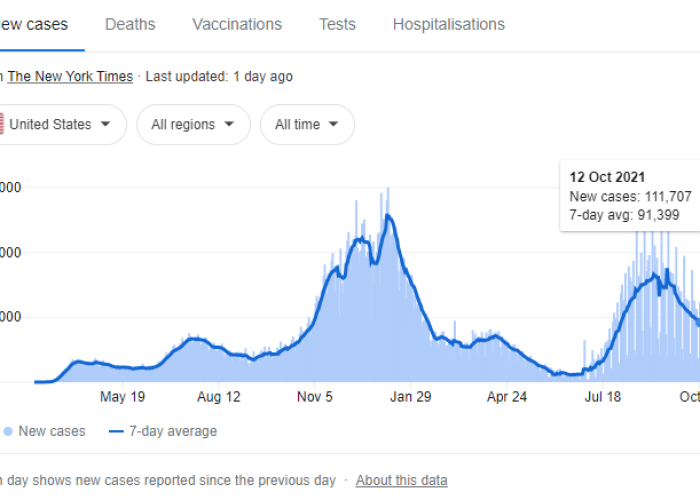700x500 pixels.
Task: Click the chart peak near Jan 29
Action: (x=388, y=215)
